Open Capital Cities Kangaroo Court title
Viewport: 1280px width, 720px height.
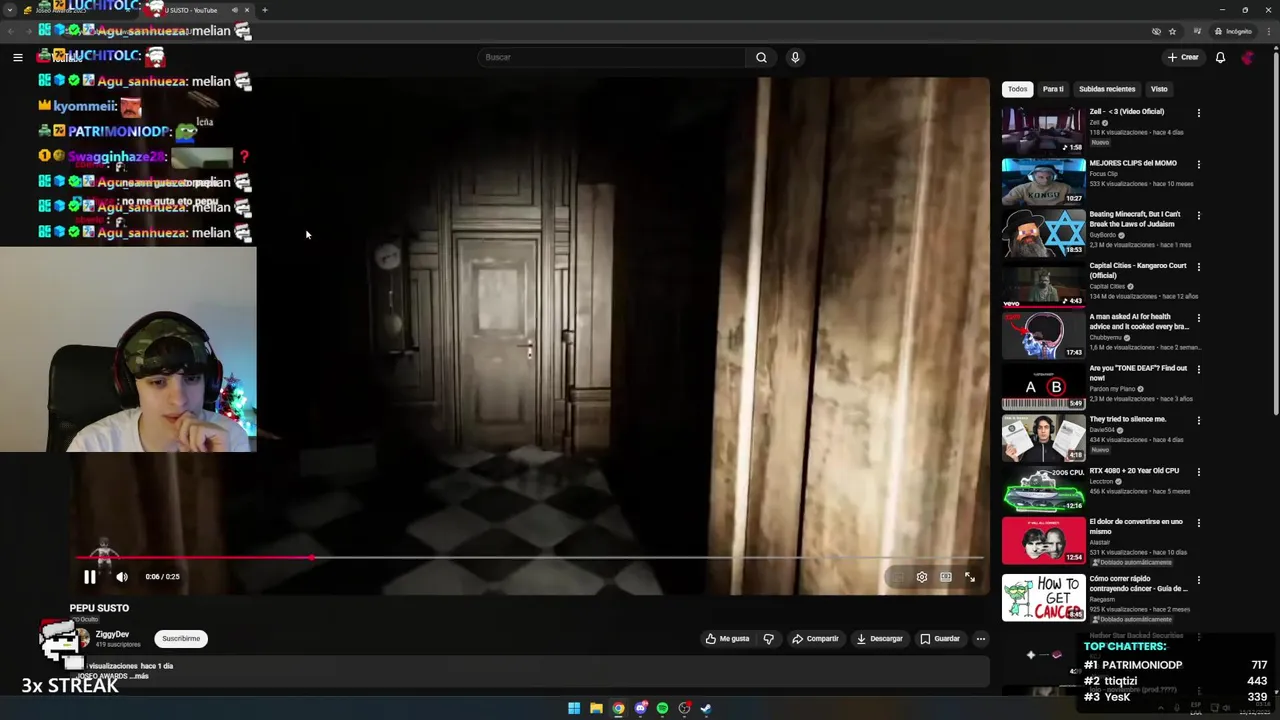tap(1138, 270)
